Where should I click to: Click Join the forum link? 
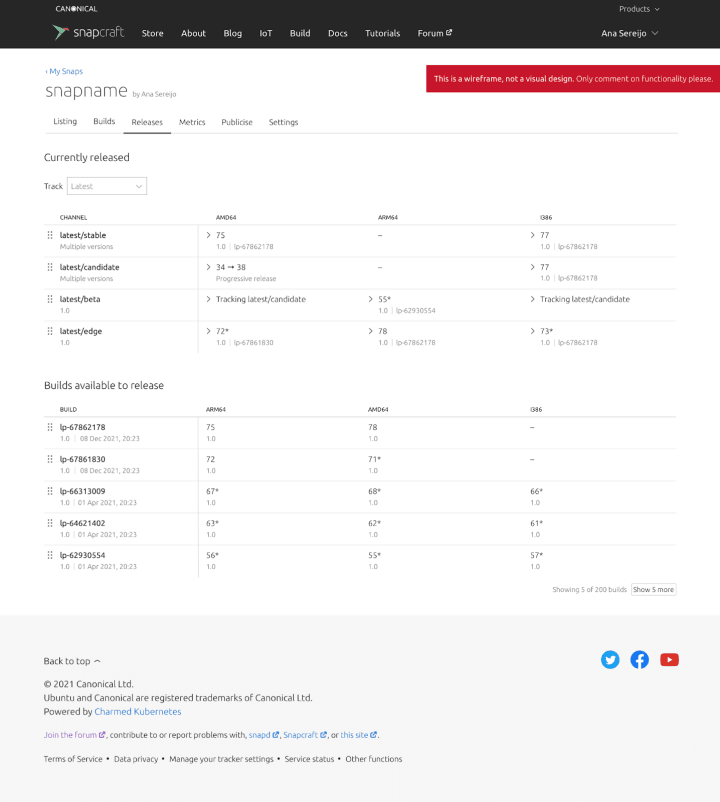coord(75,735)
